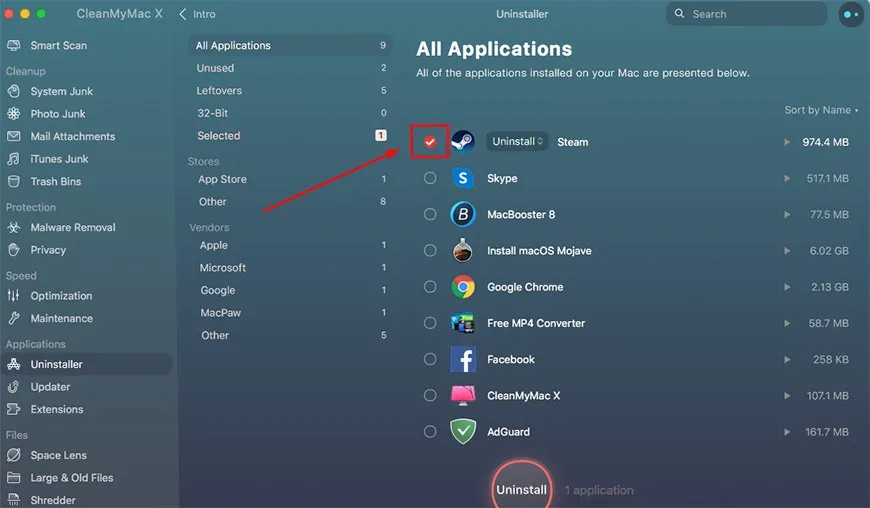The image size is (870, 508).
Task: Click the Trash Bins icon
Action: tap(14, 181)
